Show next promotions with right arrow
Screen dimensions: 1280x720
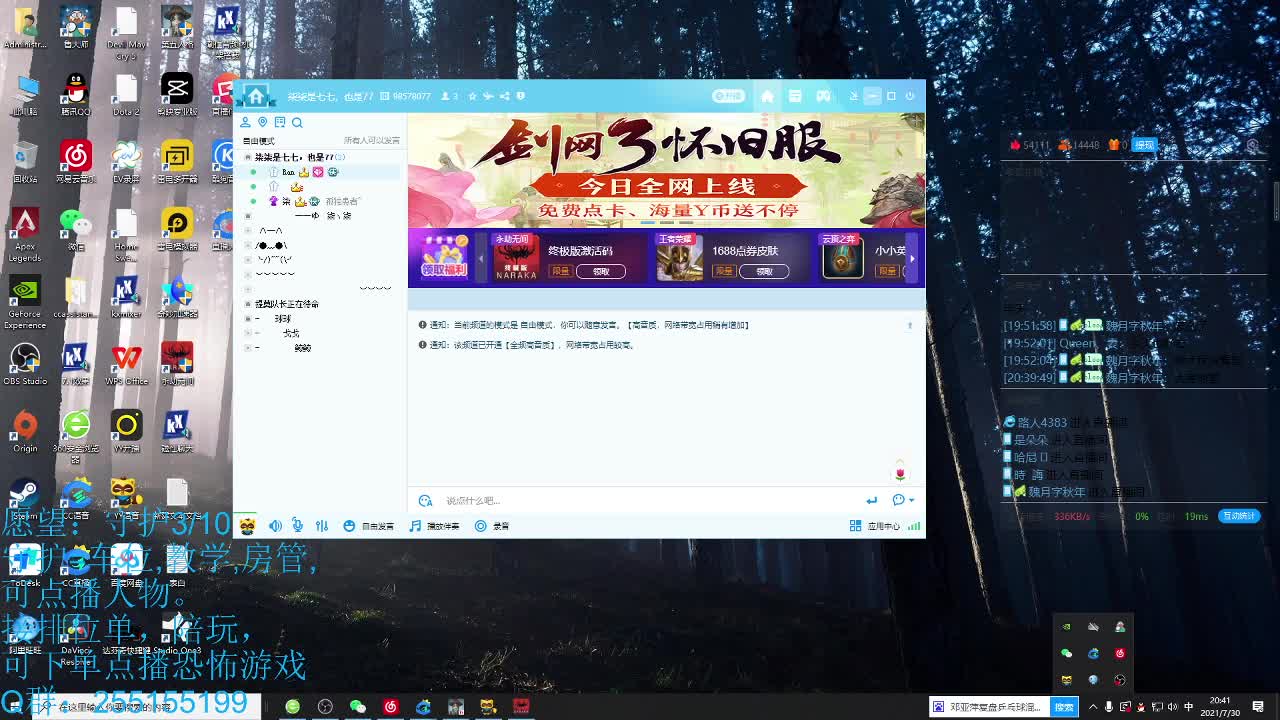click(x=912, y=257)
